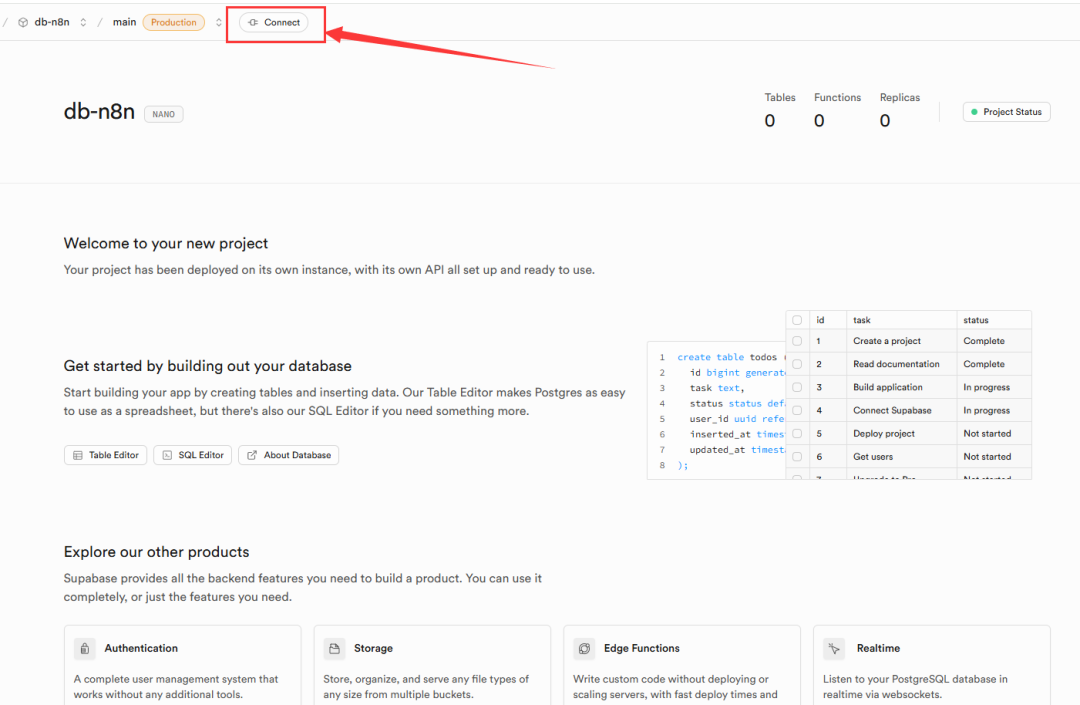Open the Authentication product card title
Screen dimensions: 1080x705
point(141,648)
